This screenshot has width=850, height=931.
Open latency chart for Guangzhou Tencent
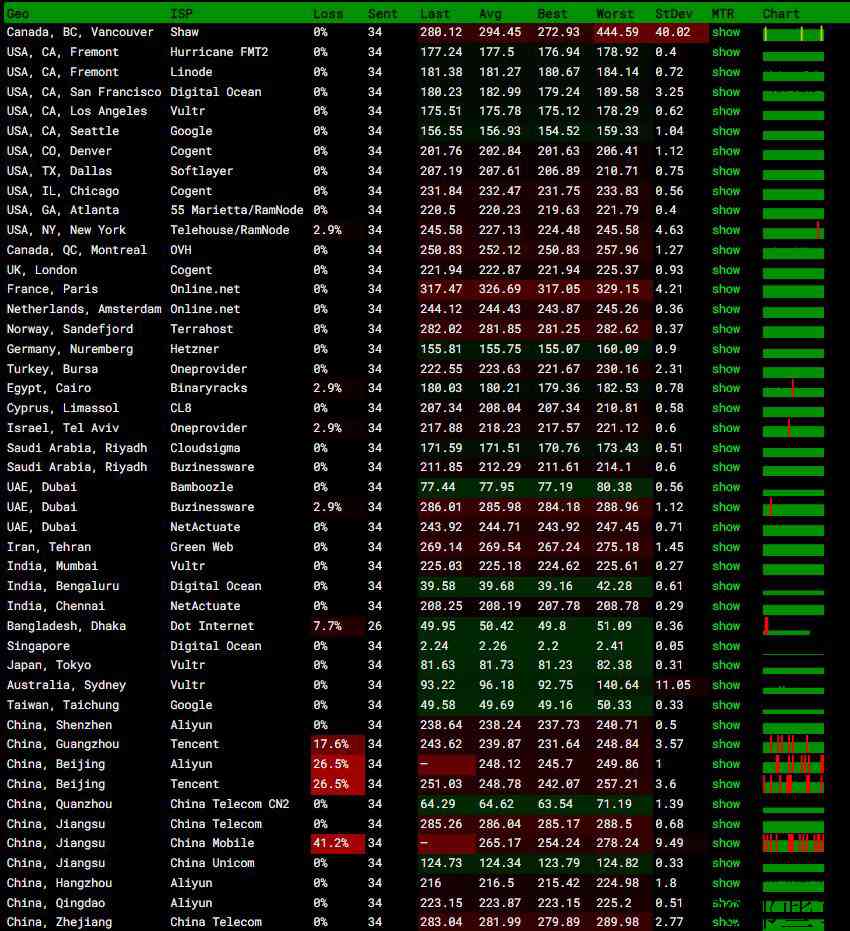tap(793, 745)
